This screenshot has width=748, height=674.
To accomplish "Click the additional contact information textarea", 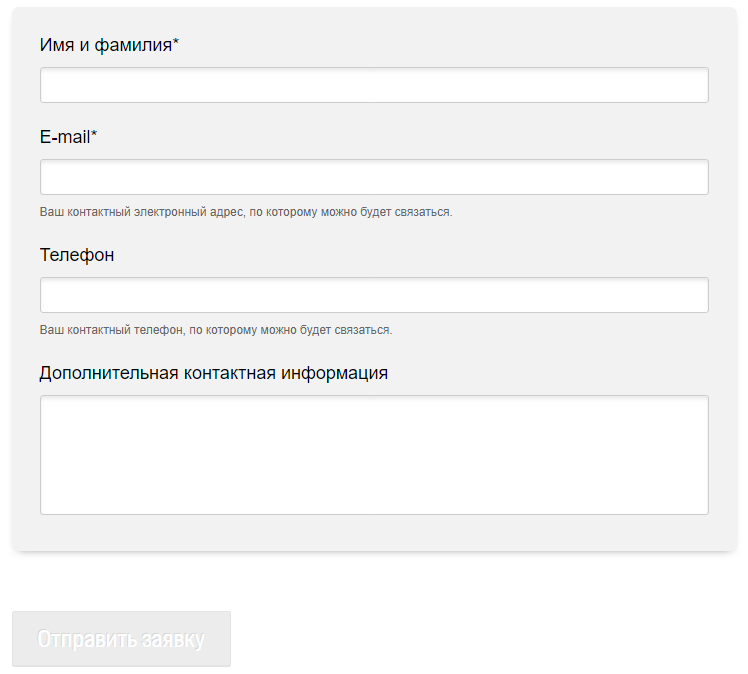I will [x=374, y=455].
